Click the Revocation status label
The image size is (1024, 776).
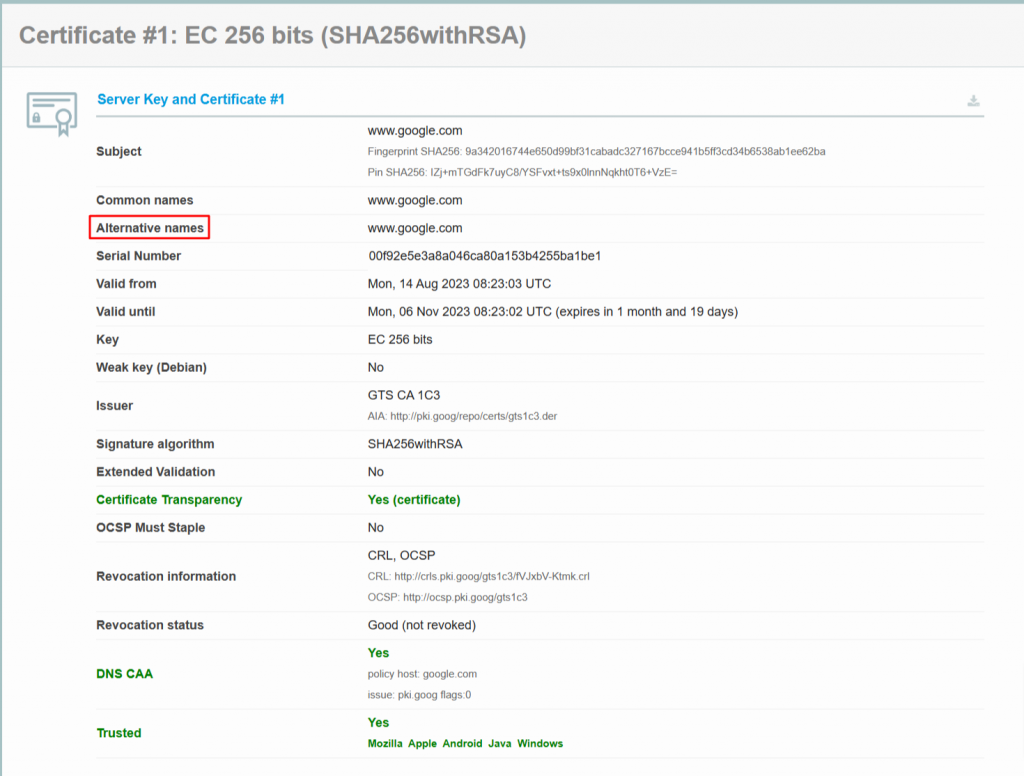pyautogui.click(x=150, y=625)
